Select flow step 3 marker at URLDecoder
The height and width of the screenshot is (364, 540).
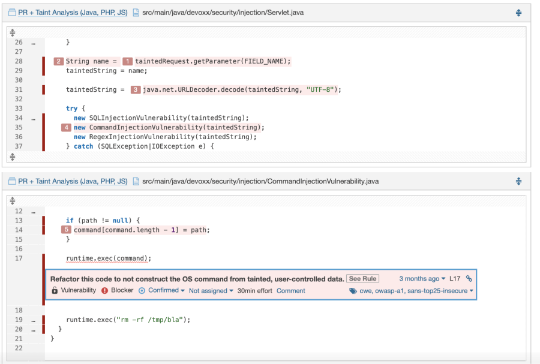pos(135,90)
